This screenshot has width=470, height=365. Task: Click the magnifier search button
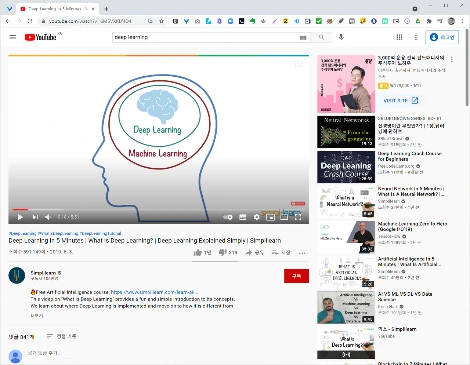tap(321, 37)
